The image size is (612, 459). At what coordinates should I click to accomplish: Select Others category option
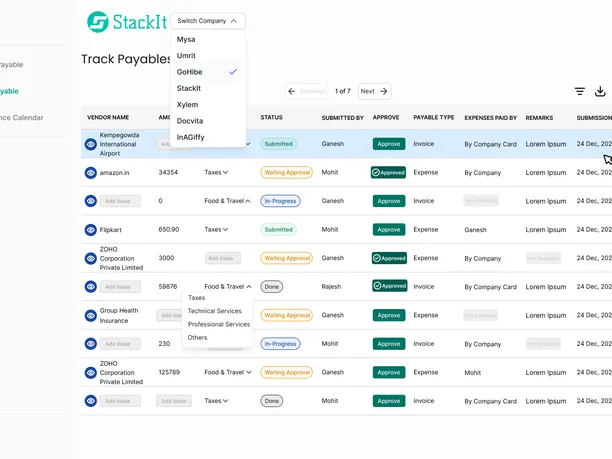coord(197,338)
